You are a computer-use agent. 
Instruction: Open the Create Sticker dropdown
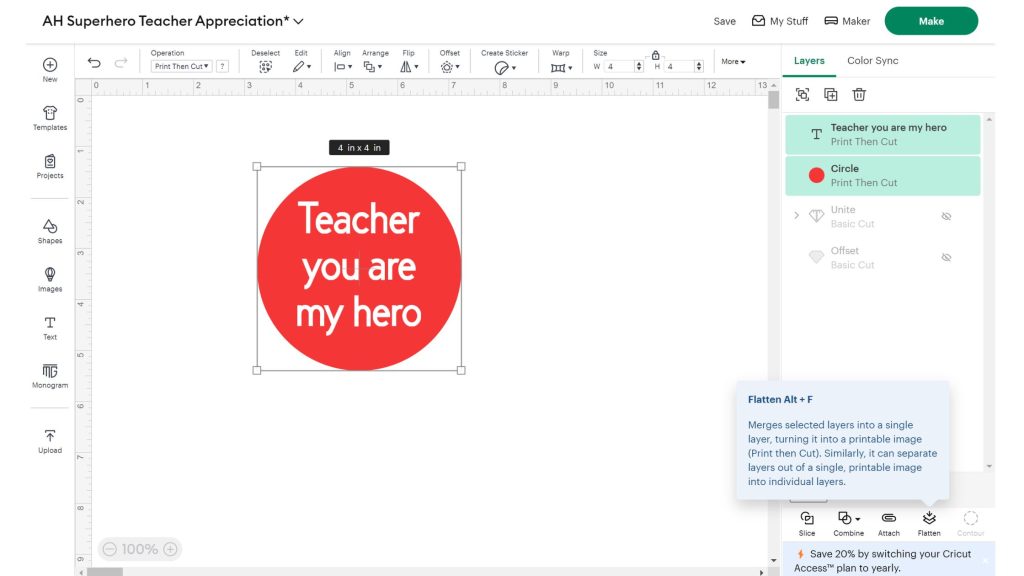(x=505, y=67)
